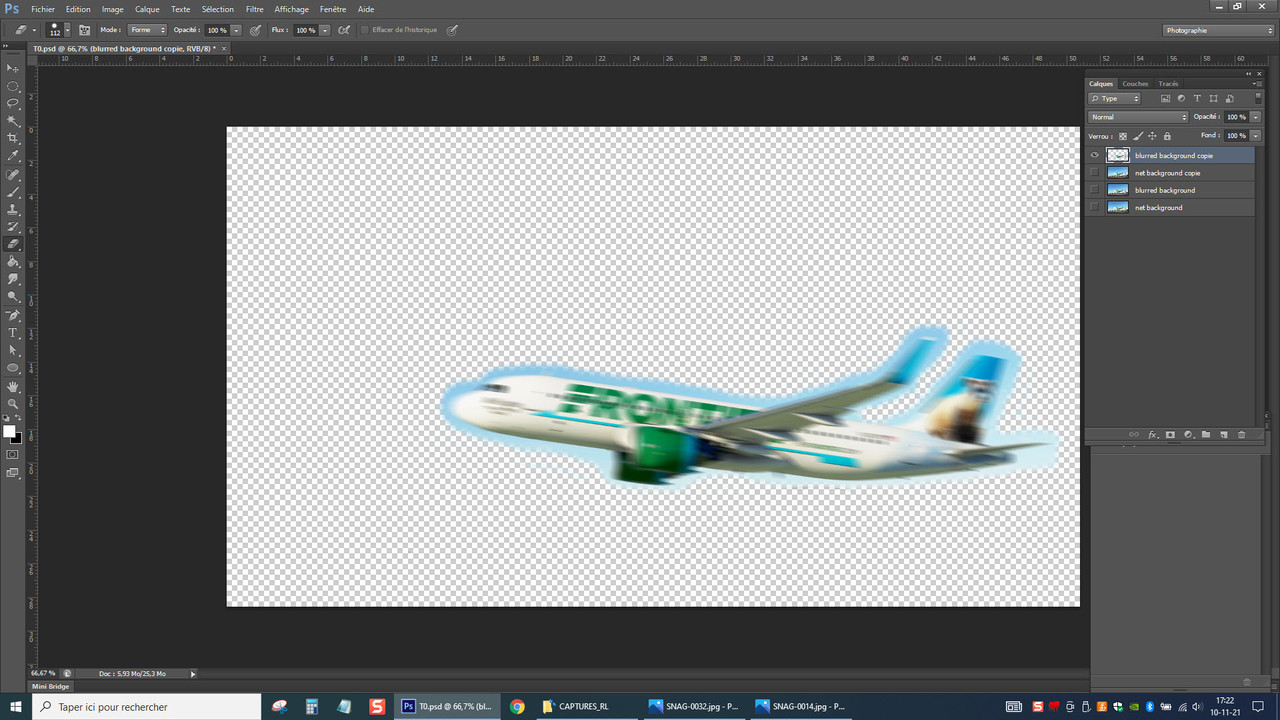Screen dimensions: 1280x720
Task: Switch to the Couches tab
Action: point(1135,84)
